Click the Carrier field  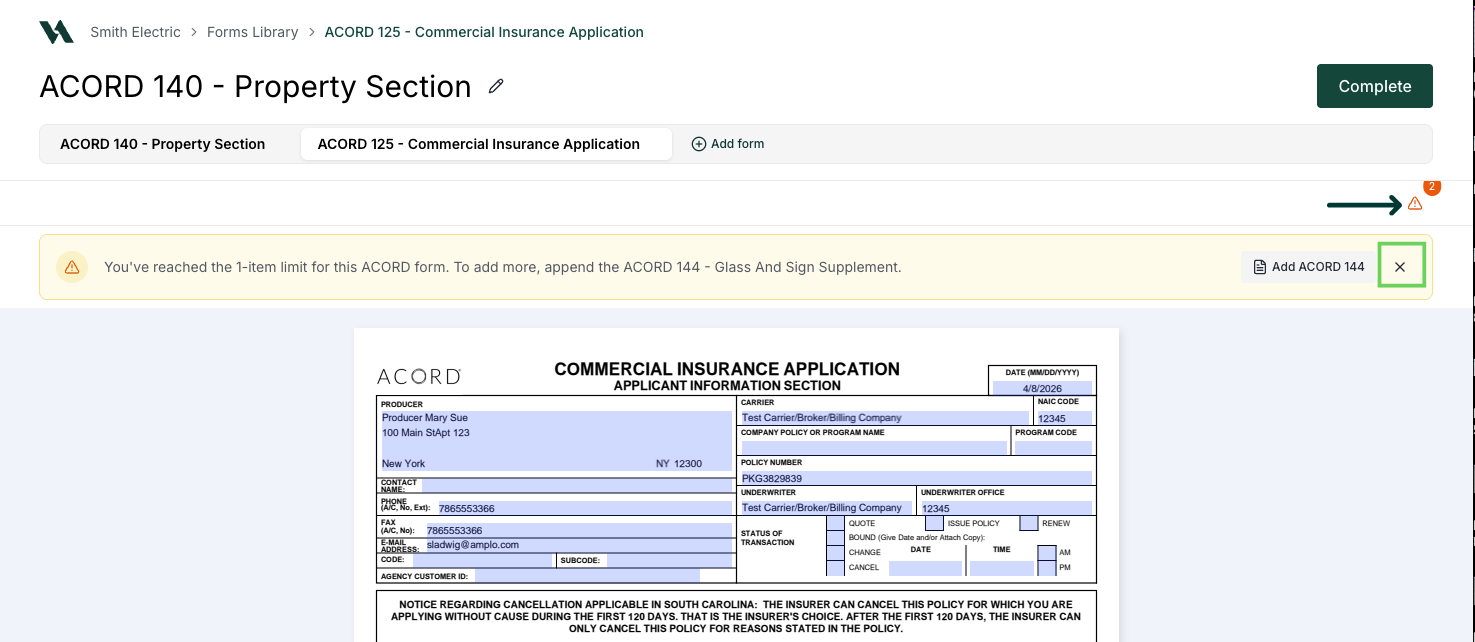click(x=884, y=418)
